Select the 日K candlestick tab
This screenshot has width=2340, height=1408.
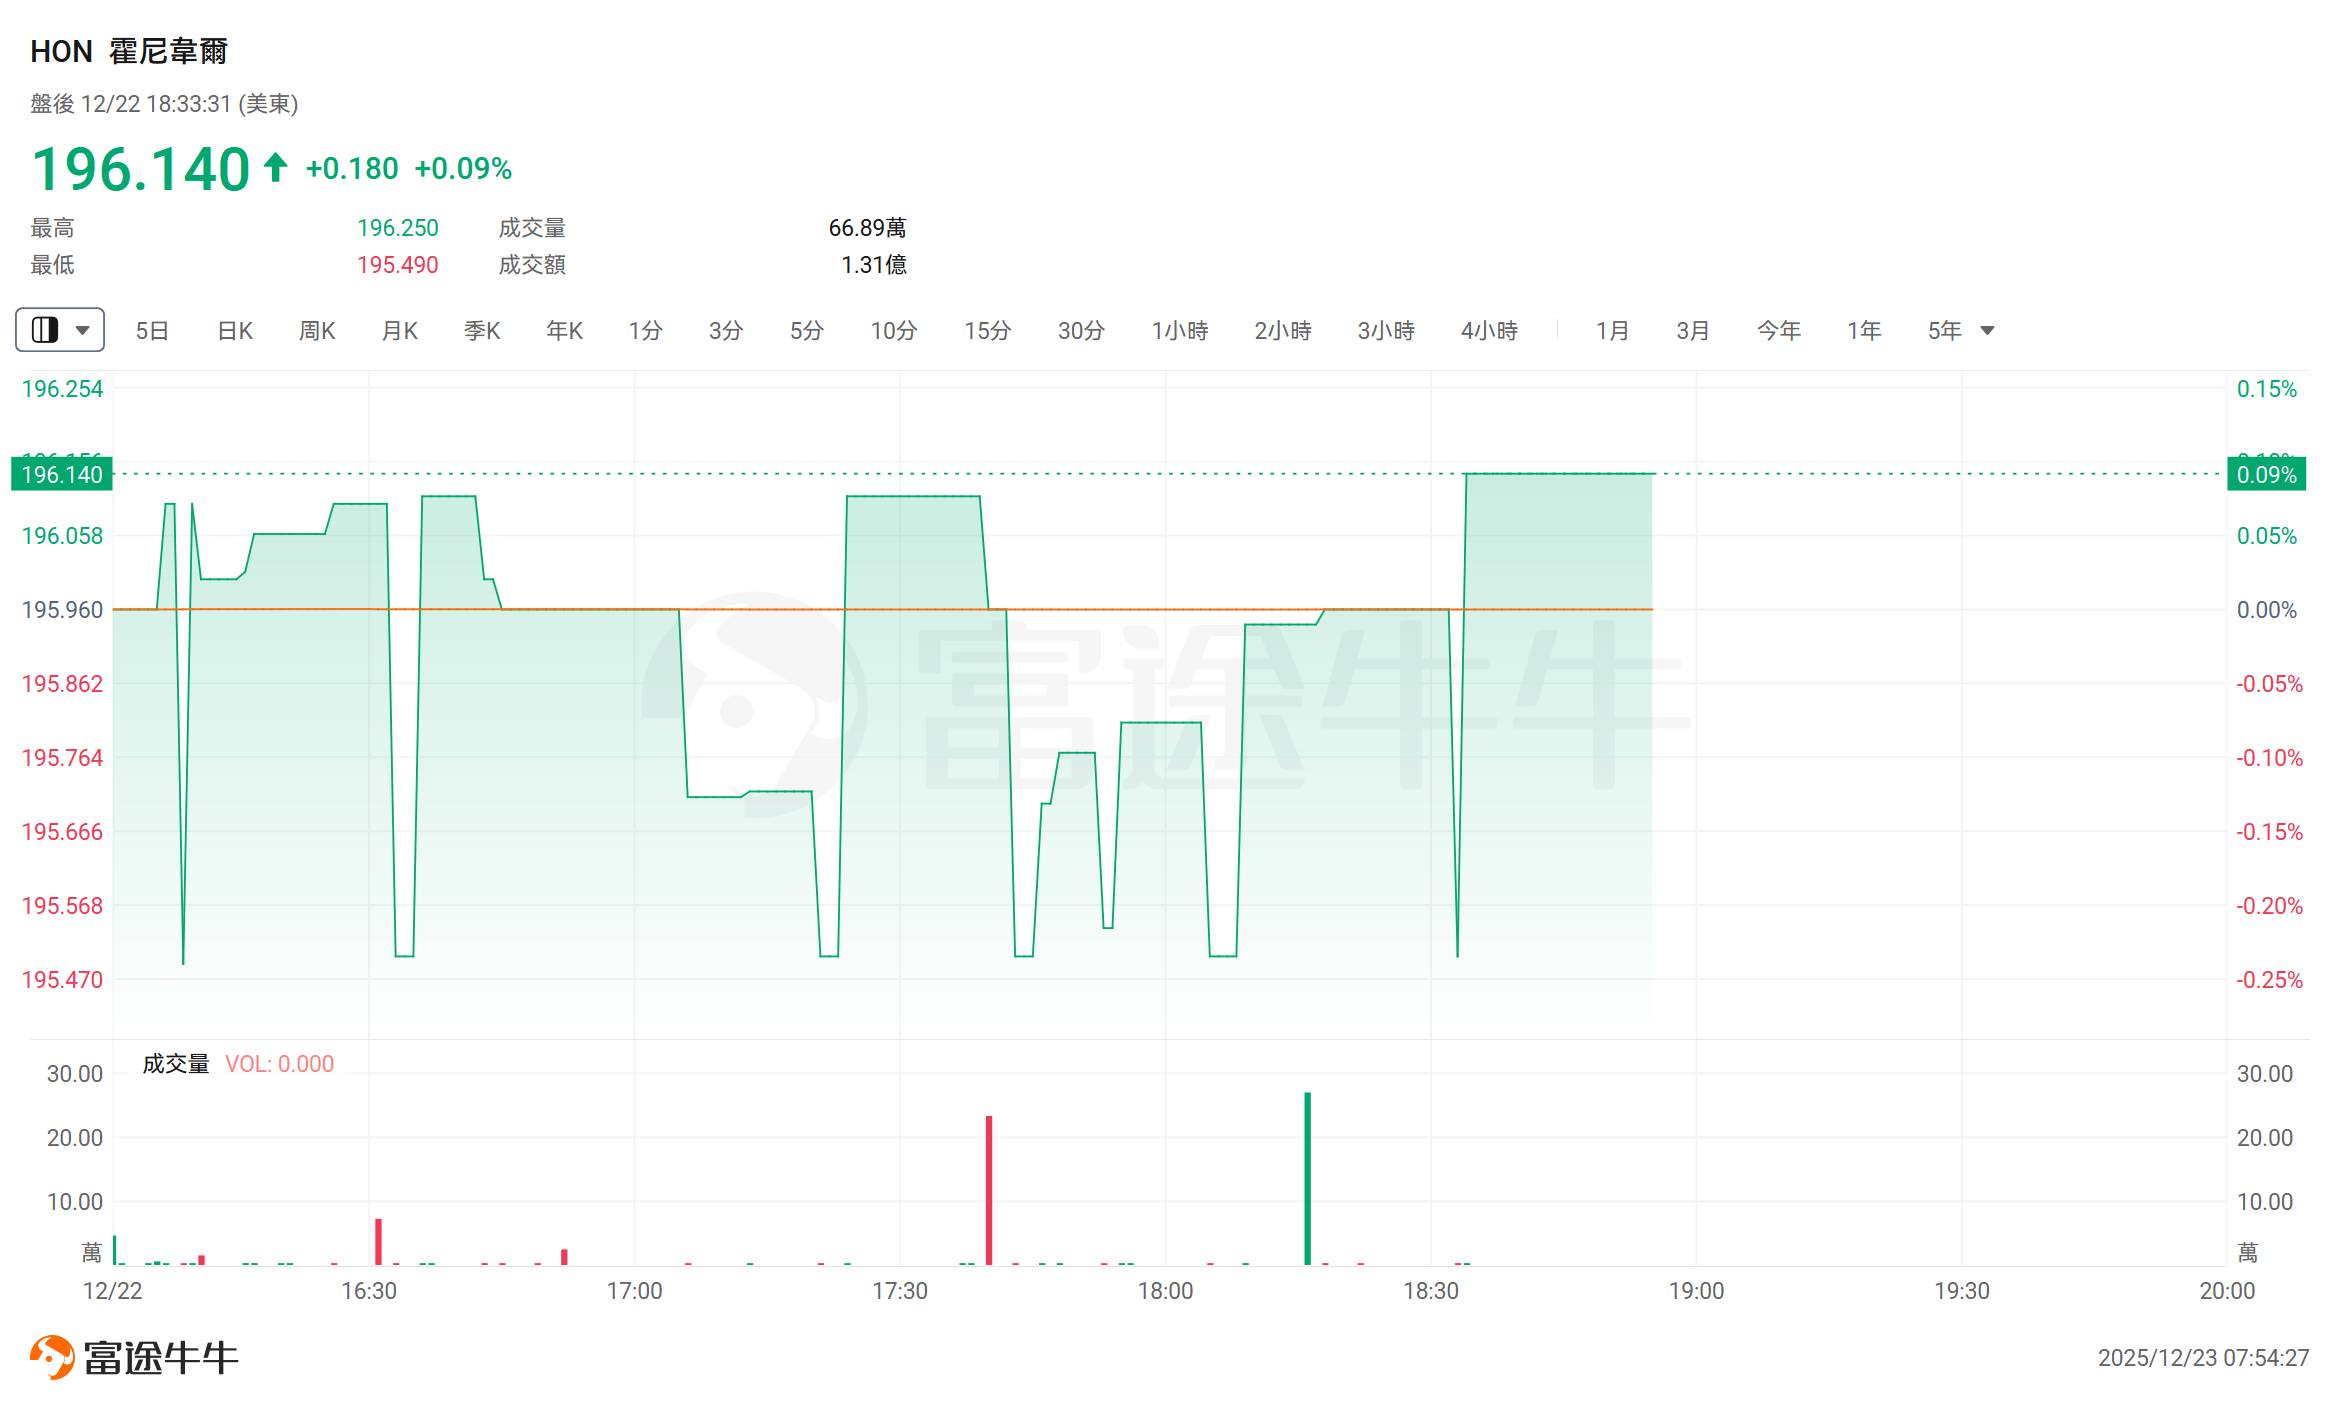(x=235, y=330)
